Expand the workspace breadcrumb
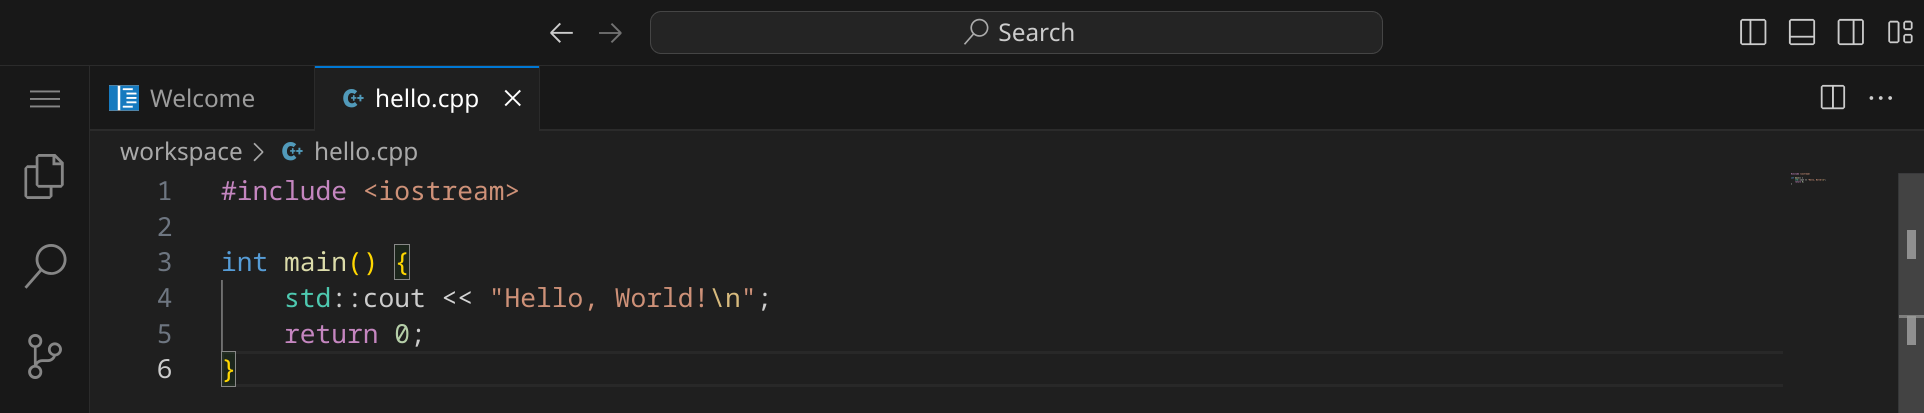 pos(181,152)
